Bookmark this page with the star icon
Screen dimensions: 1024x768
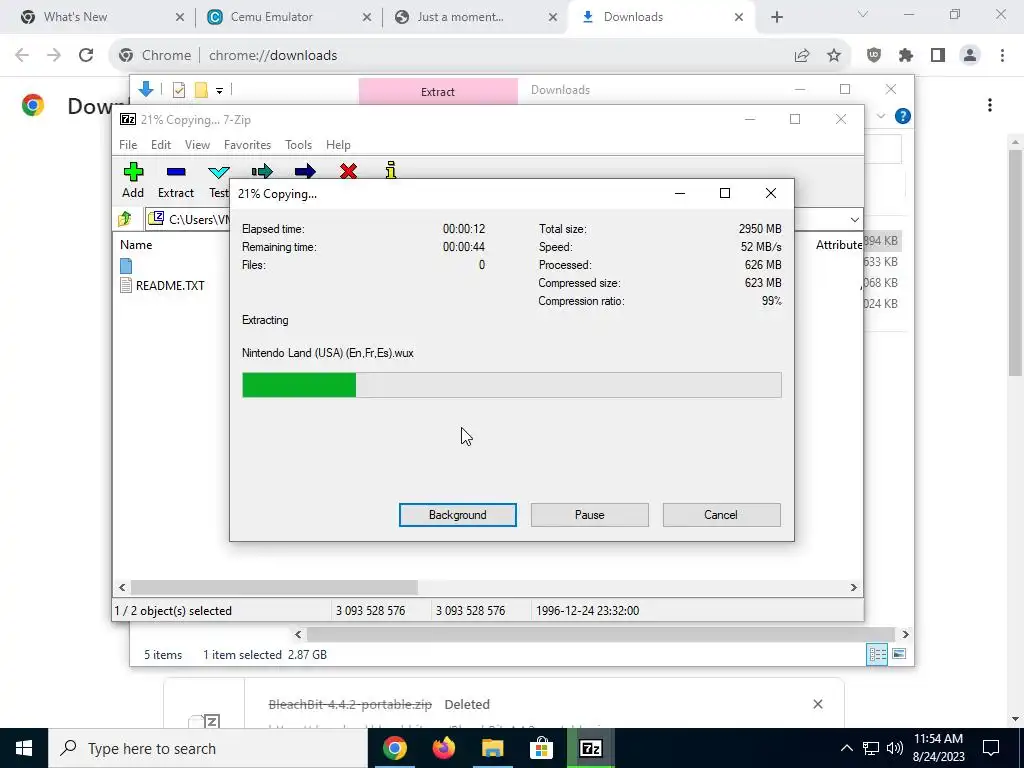[834, 56]
